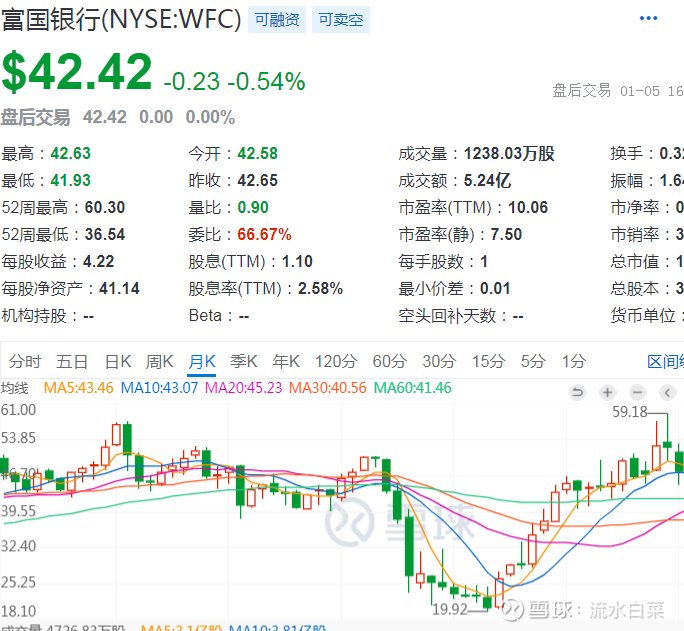Click the 每股净资产 value 41.14
Image resolution: width=684 pixels, height=631 pixels.
tap(119, 289)
